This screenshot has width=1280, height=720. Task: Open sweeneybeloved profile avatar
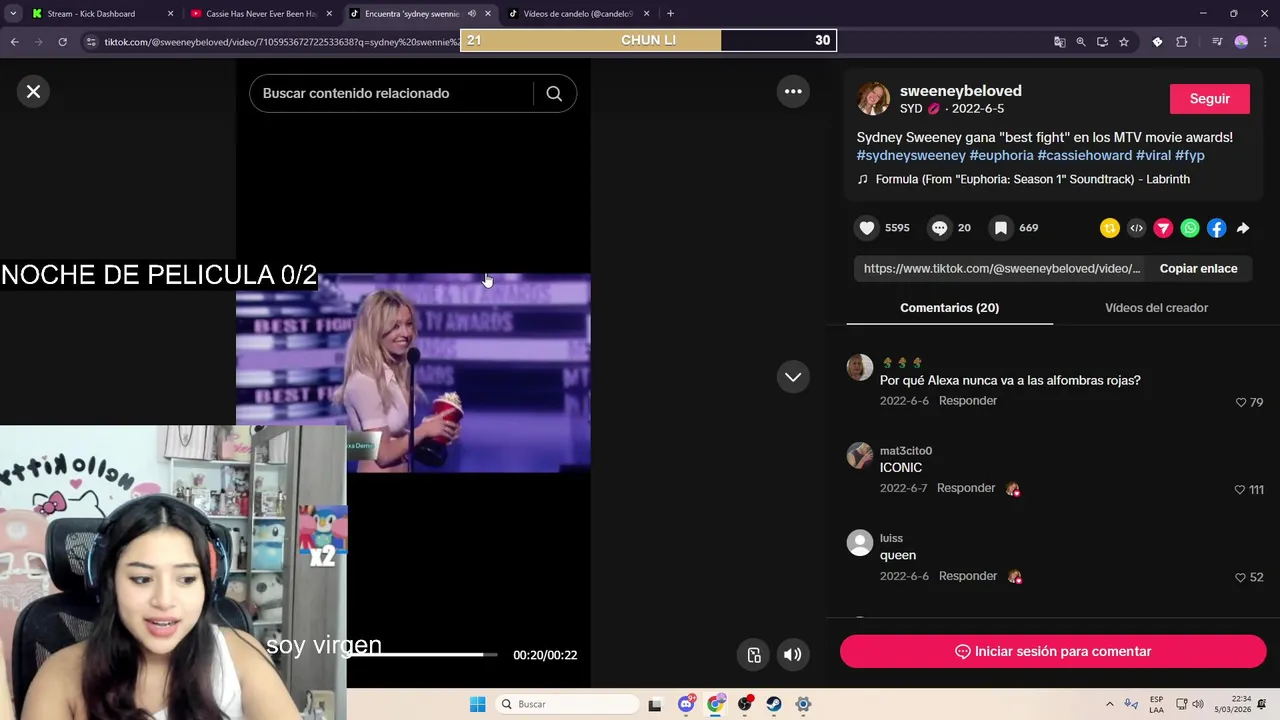pyautogui.click(x=873, y=99)
